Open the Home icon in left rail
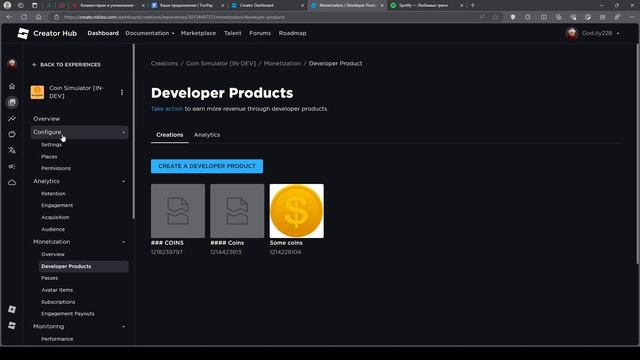 point(12,86)
